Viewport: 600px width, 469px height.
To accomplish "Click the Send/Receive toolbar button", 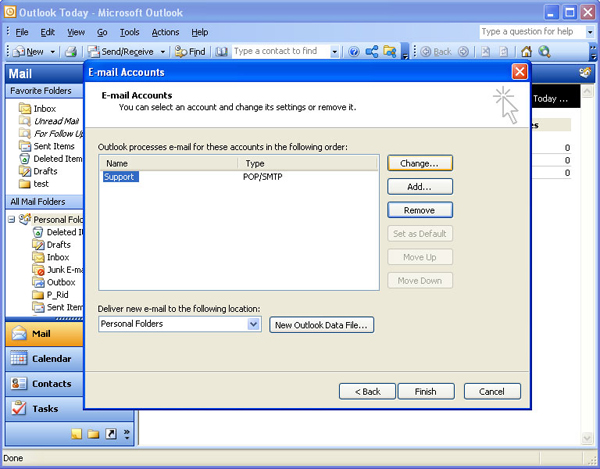I will (121, 52).
